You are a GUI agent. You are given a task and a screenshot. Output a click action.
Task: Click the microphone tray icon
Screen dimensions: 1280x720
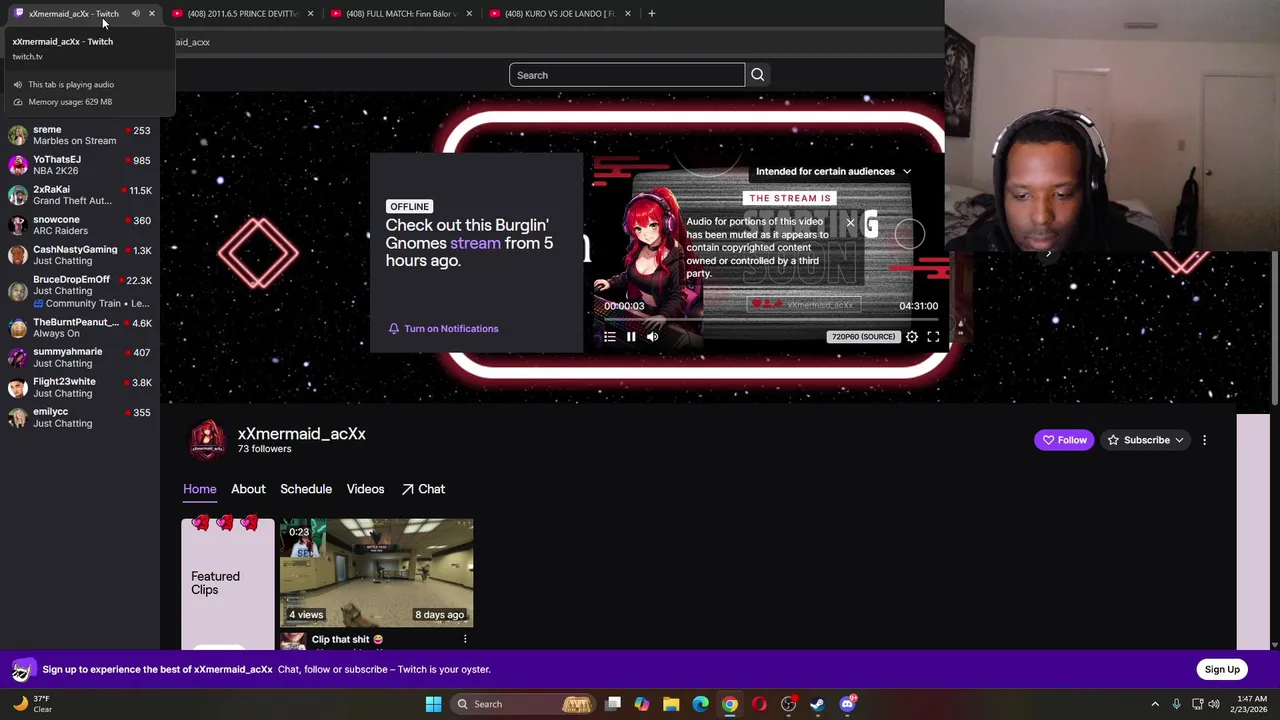coord(1176,704)
